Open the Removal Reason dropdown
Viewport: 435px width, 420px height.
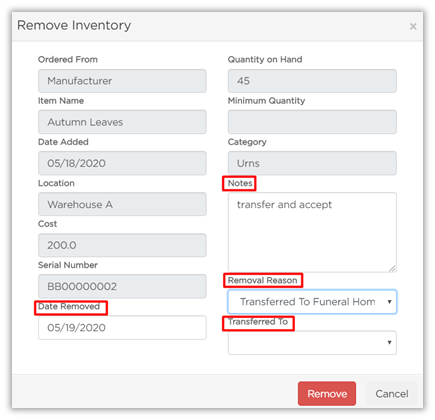click(x=312, y=302)
